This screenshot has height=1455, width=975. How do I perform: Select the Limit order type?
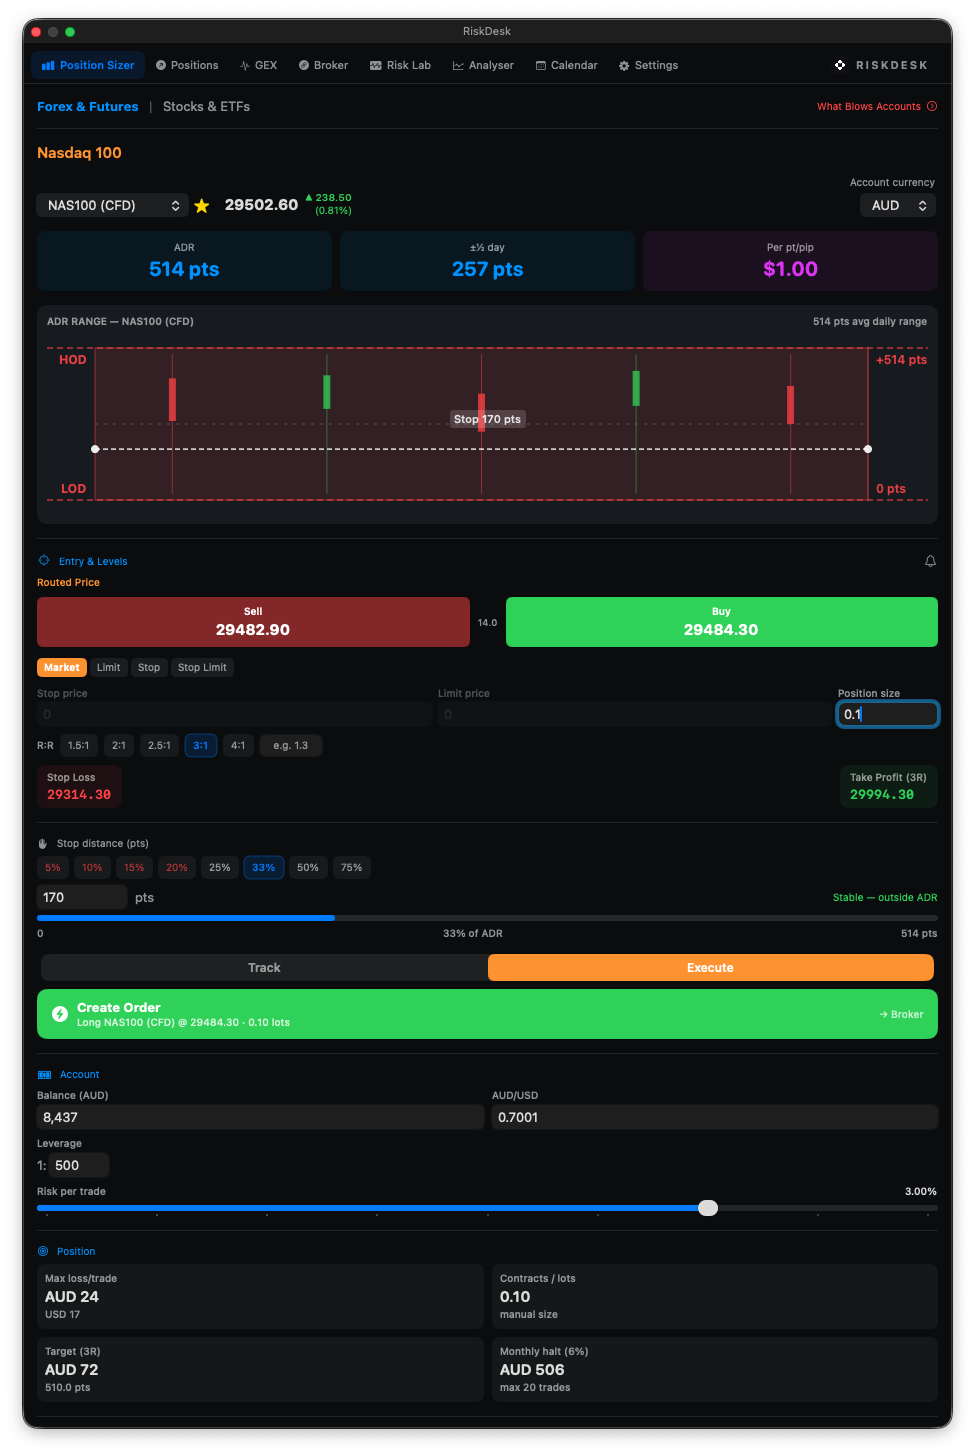pyautogui.click(x=109, y=667)
